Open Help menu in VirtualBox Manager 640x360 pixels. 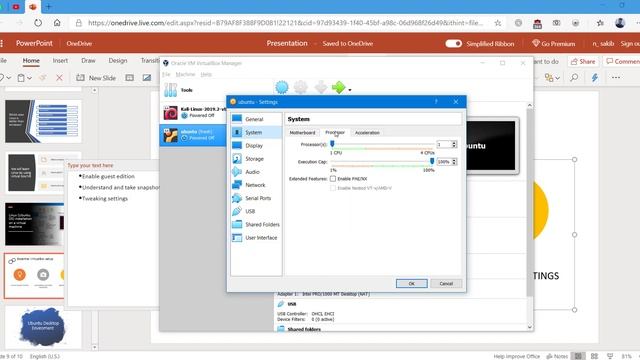tap(206, 74)
